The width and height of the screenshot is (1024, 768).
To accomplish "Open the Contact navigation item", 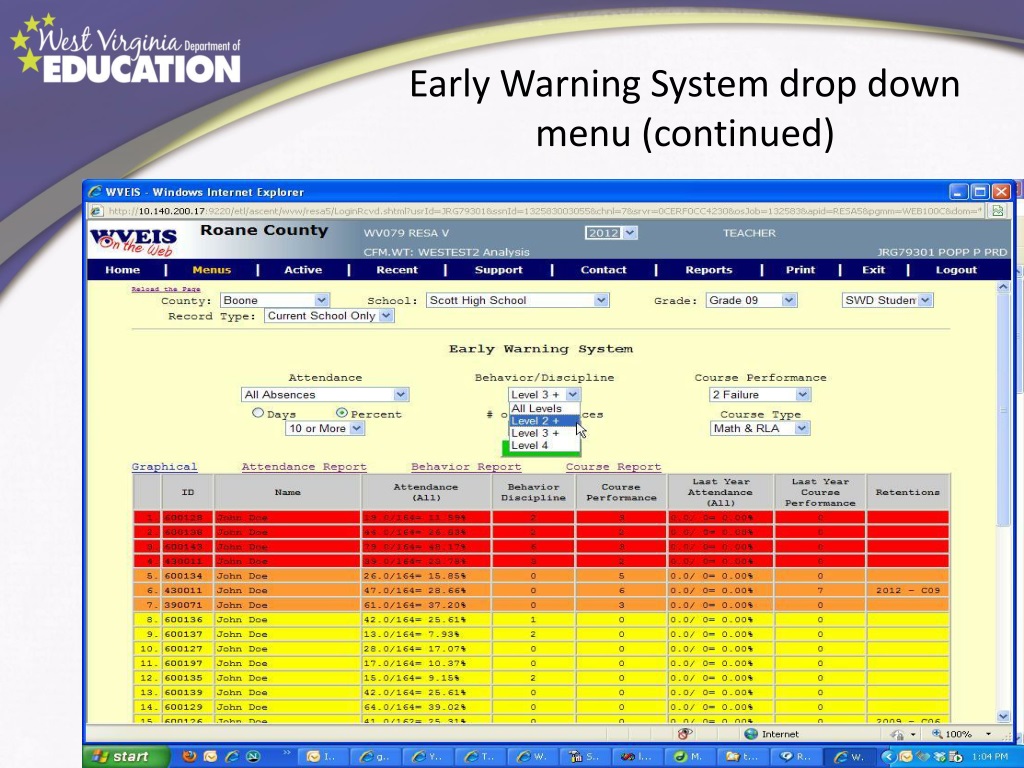I will 603,270.
